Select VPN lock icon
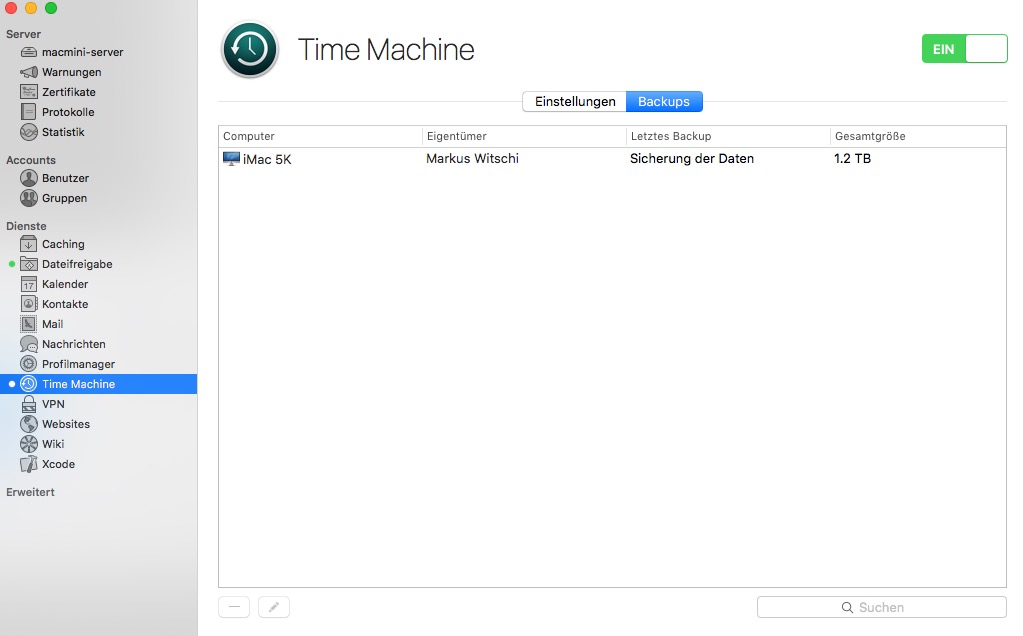1023x636 pixels. coord(29,404)
